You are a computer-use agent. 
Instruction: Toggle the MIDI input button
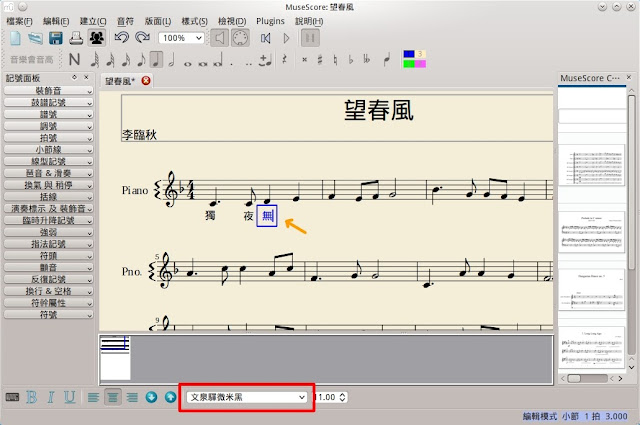240,38
